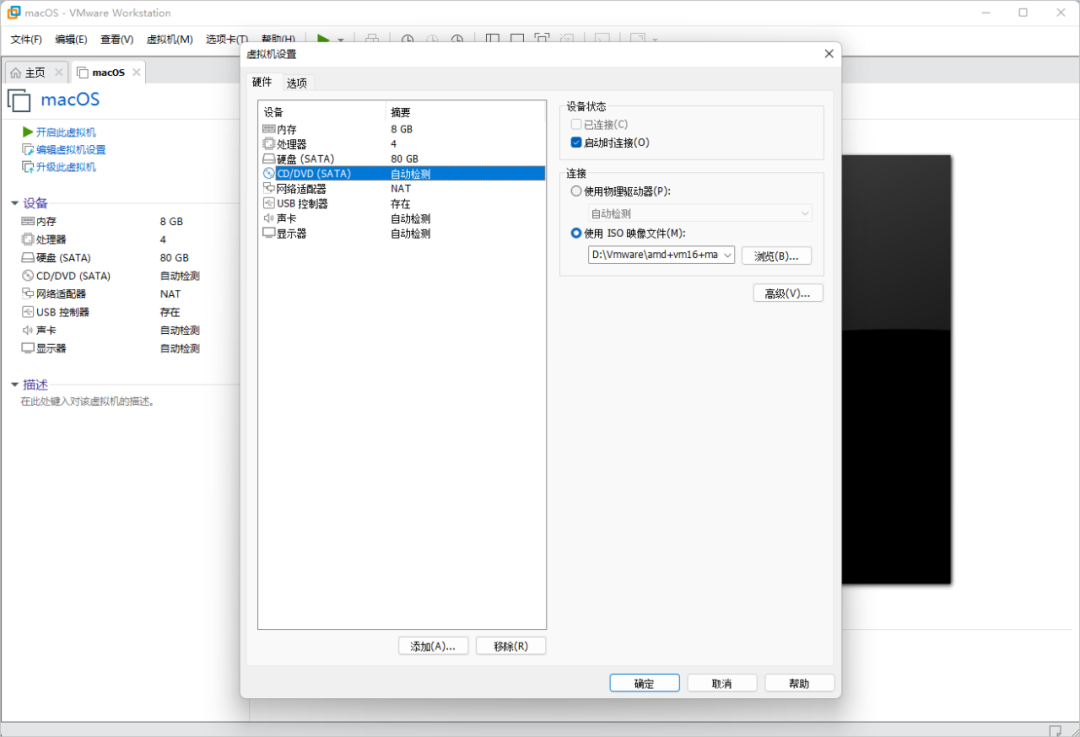Open the ISO image path dropdown
The height and width of the screenshot is (737, 1080).
point(727,255)
